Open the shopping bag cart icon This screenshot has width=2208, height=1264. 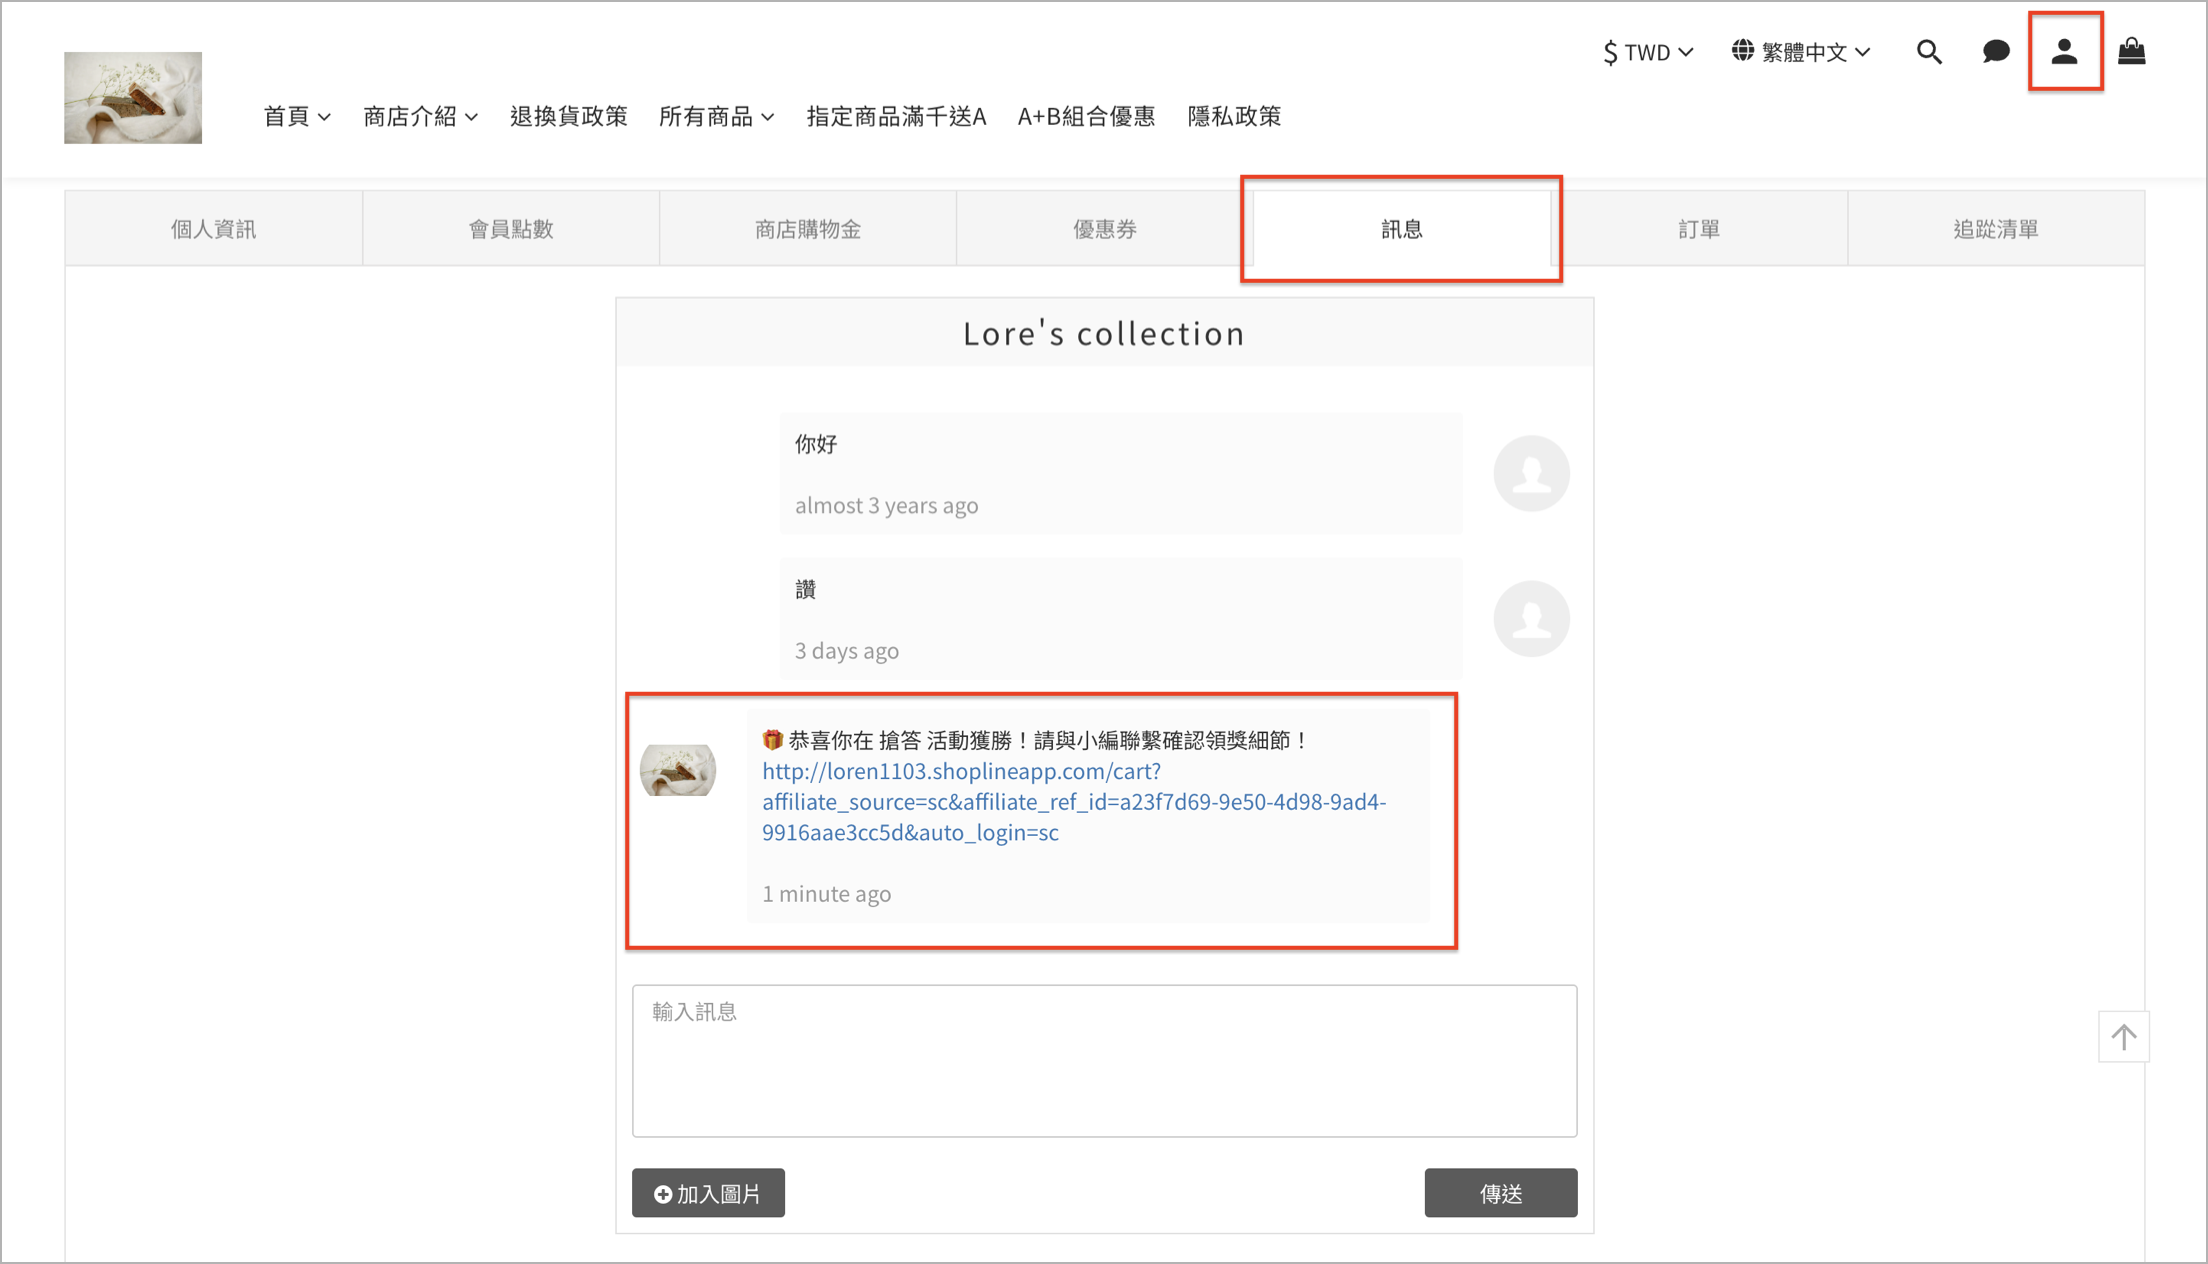(2132, 51)
